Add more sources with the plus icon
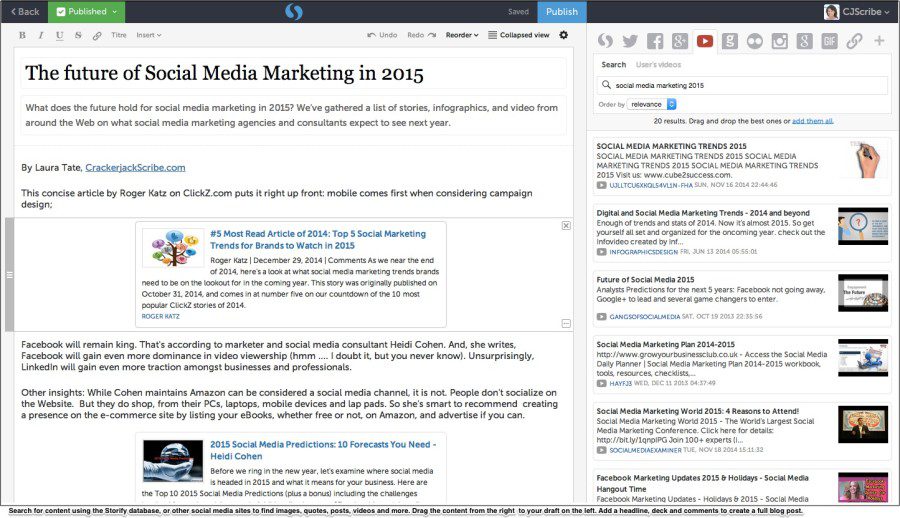 (879, 41)
